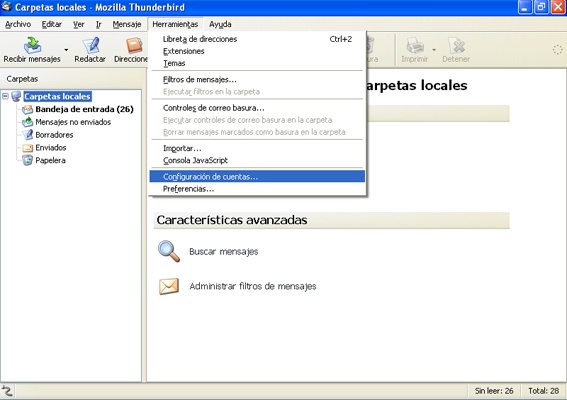Open the Ver menu
The height and width of the screenshot is (400, 567).
pos(78,24)
